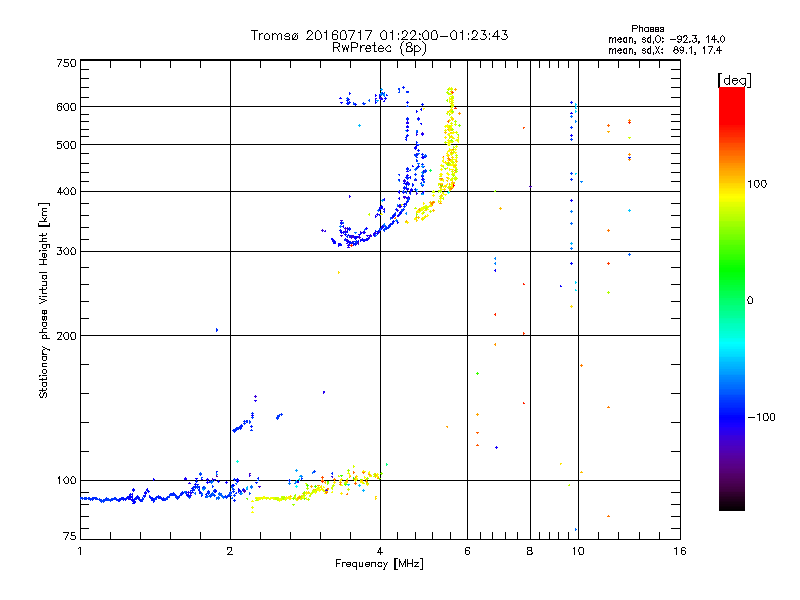Click the colorbar '0' tick label

(x=750, y=300)
